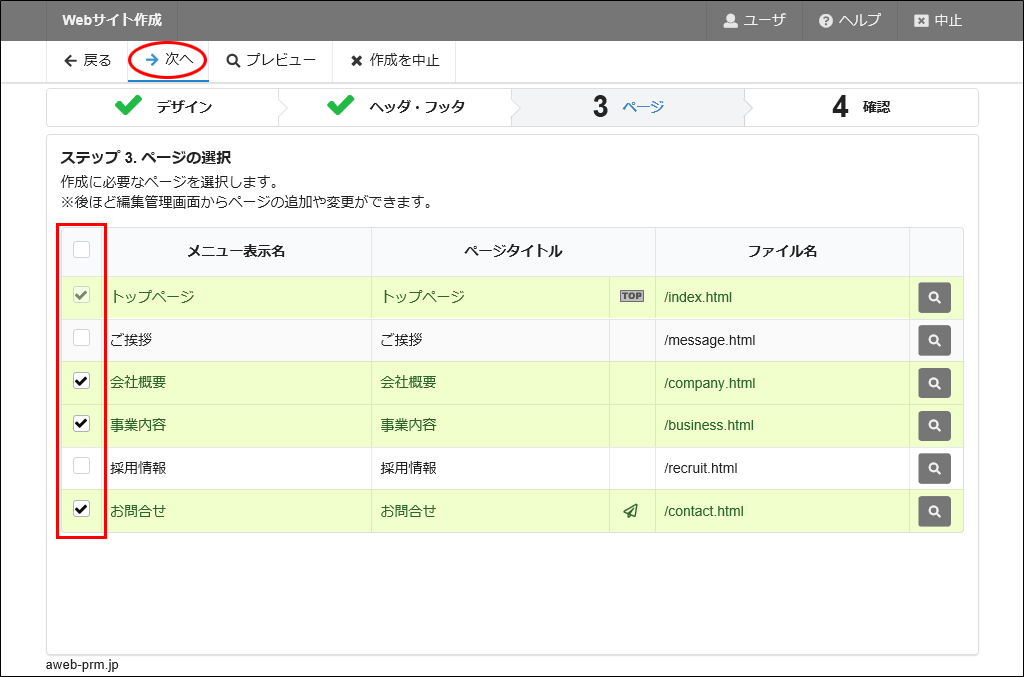Screen dimensions: 1024x677
Task: Uncheck the お問合せ page checkbox
Action: (x=82, y=509)
